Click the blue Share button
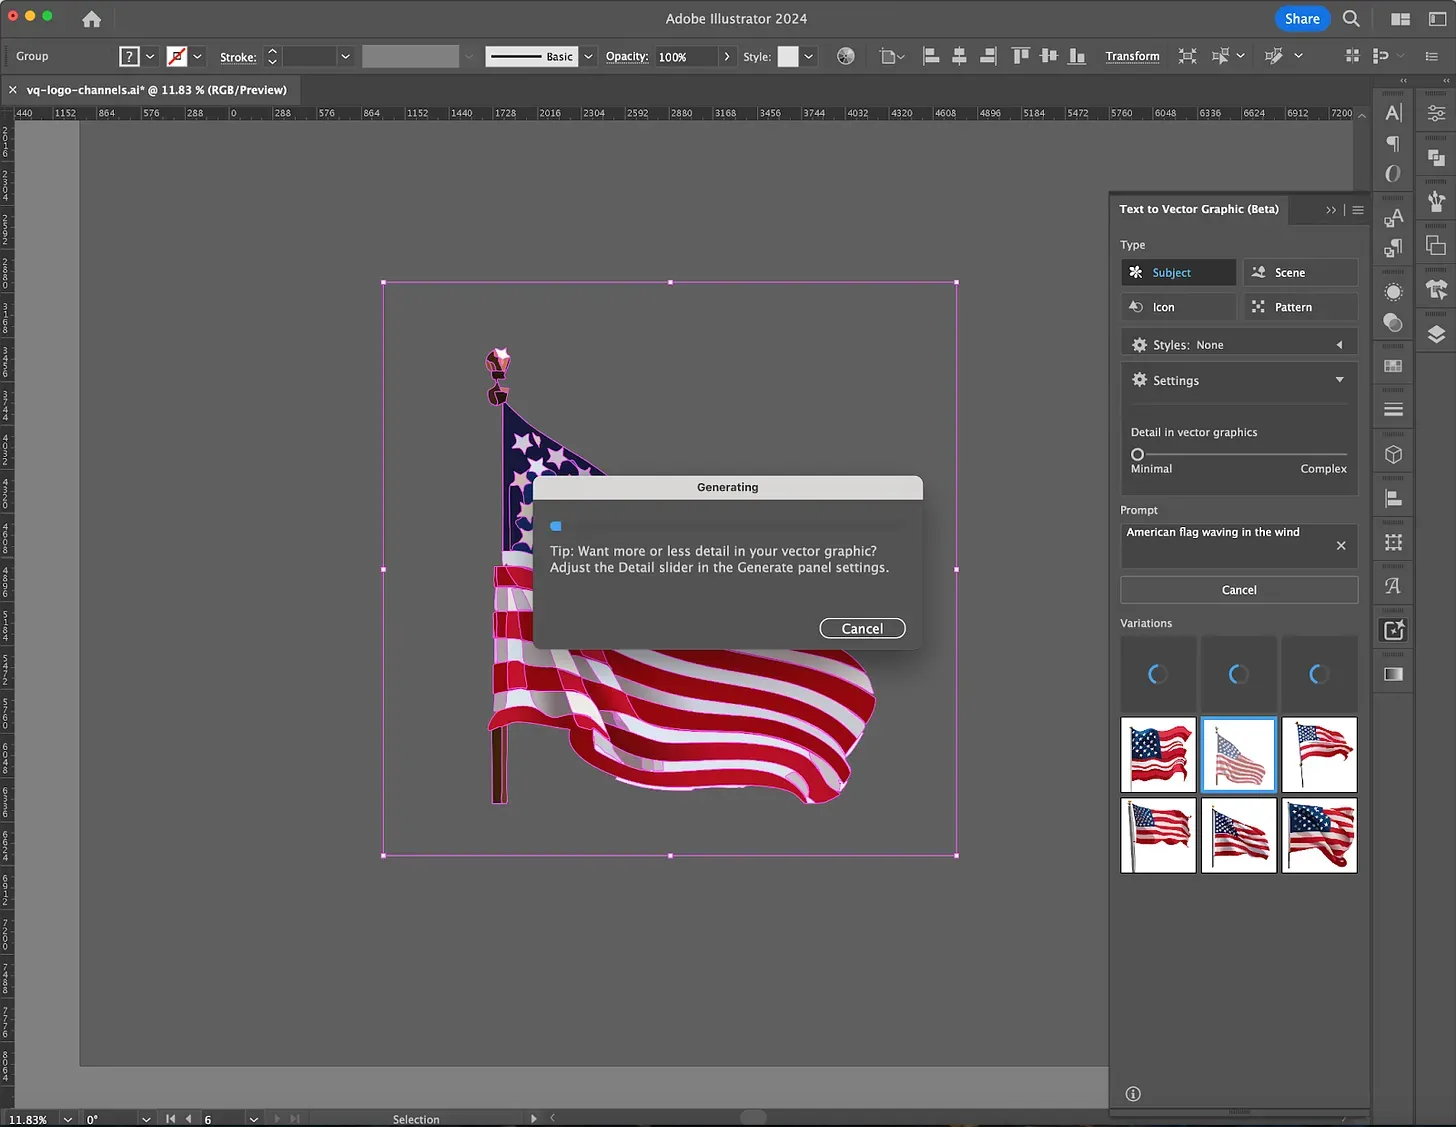Viewport: 1456px width, 1127px height. [x=1301, y=18]
